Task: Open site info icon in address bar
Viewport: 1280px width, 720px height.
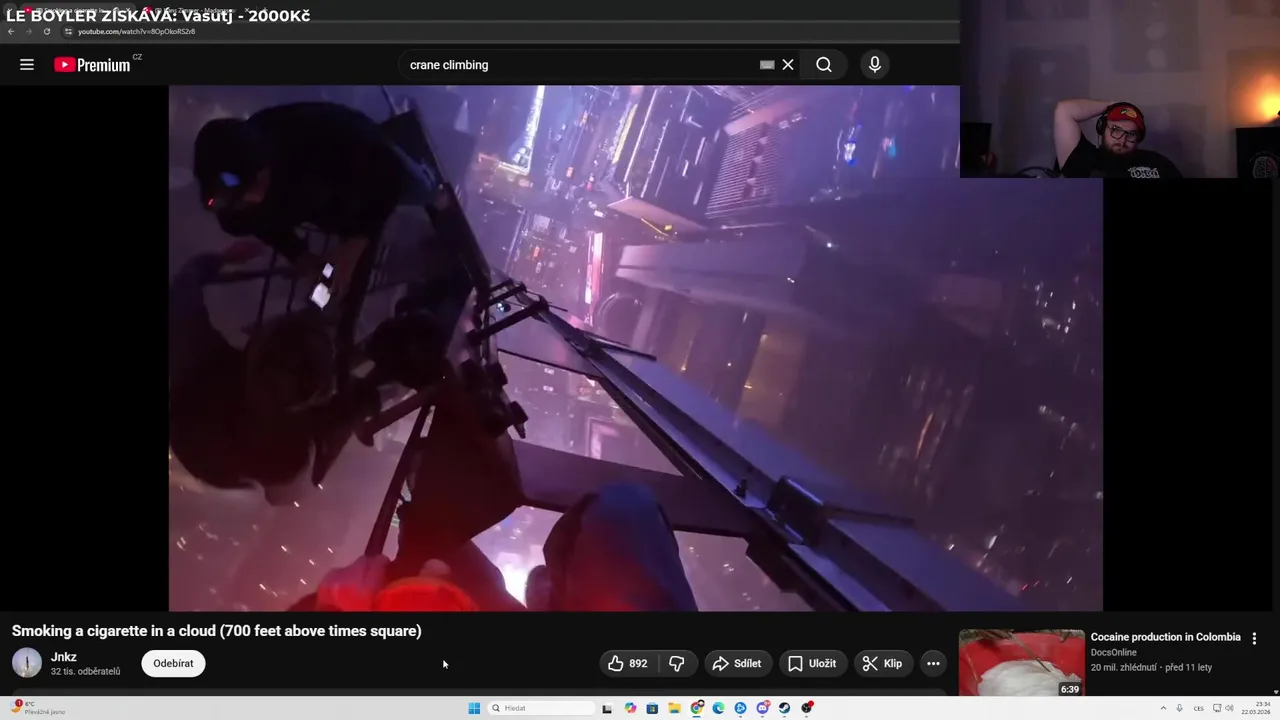Action: click(68, 31)
